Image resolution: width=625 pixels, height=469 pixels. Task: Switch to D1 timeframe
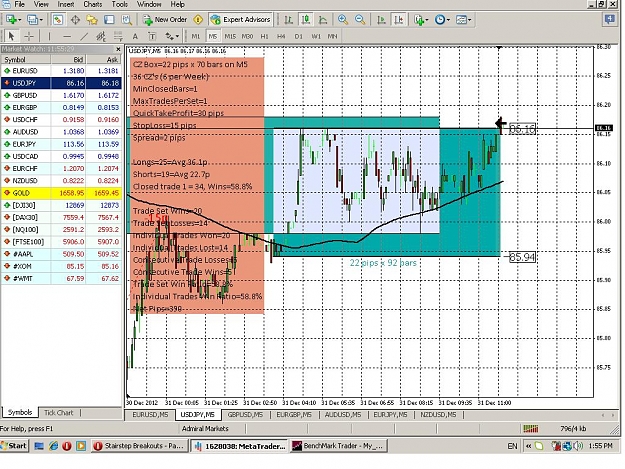point(299,36)
